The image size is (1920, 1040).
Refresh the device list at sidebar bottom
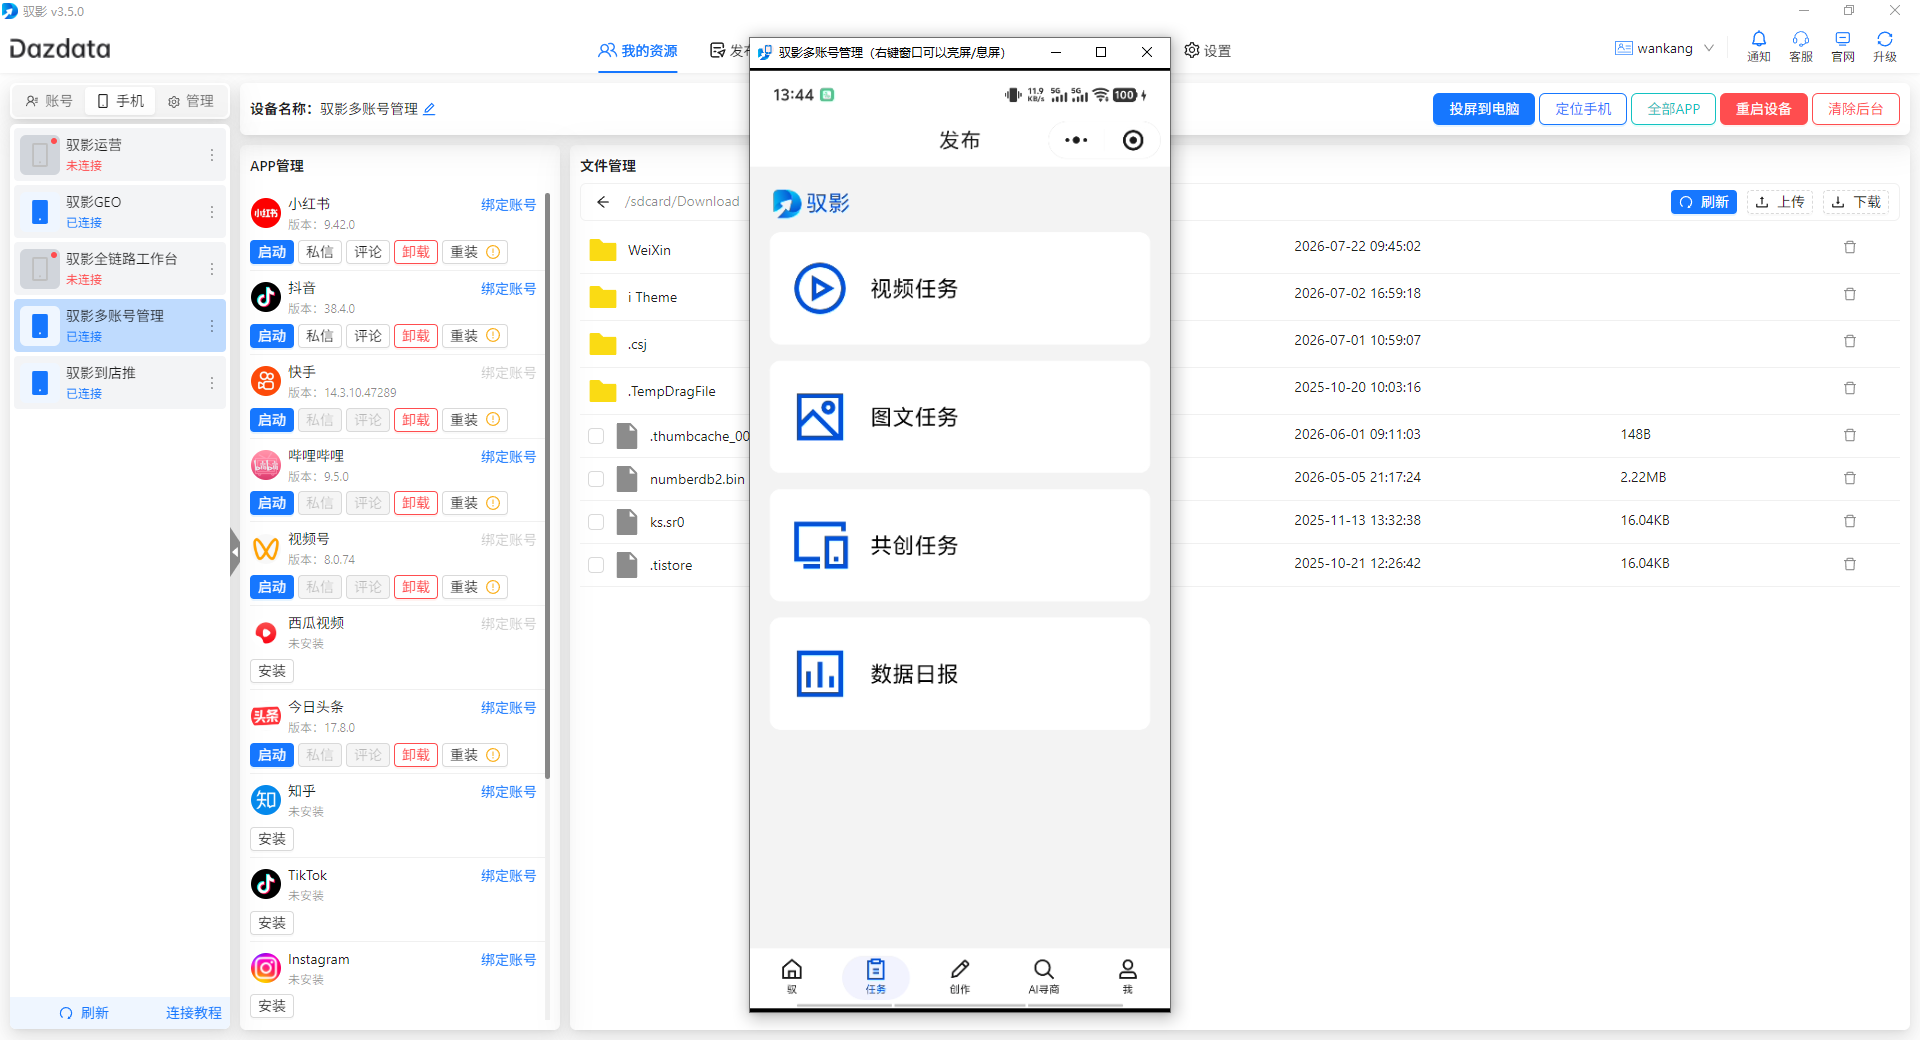[84, 1013]
